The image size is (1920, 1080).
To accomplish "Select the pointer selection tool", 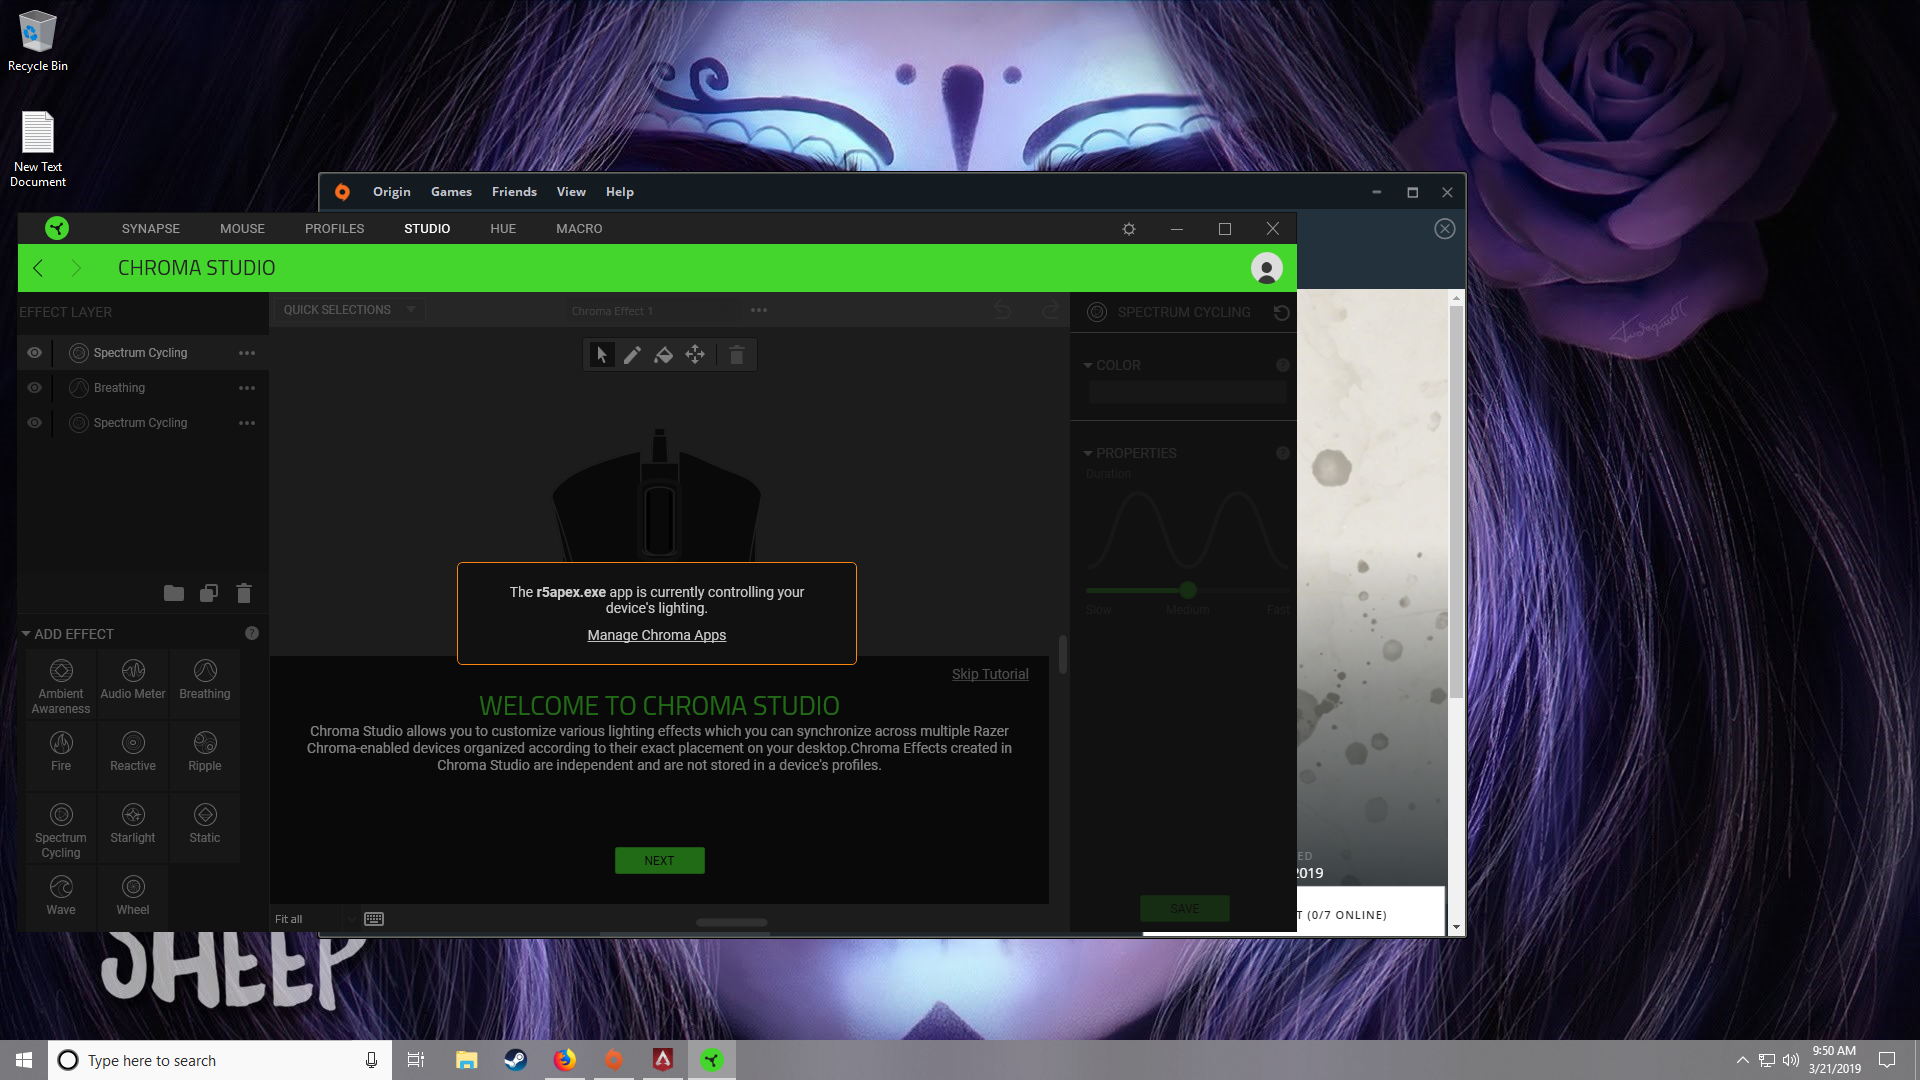I will click(x=602, y=355).
